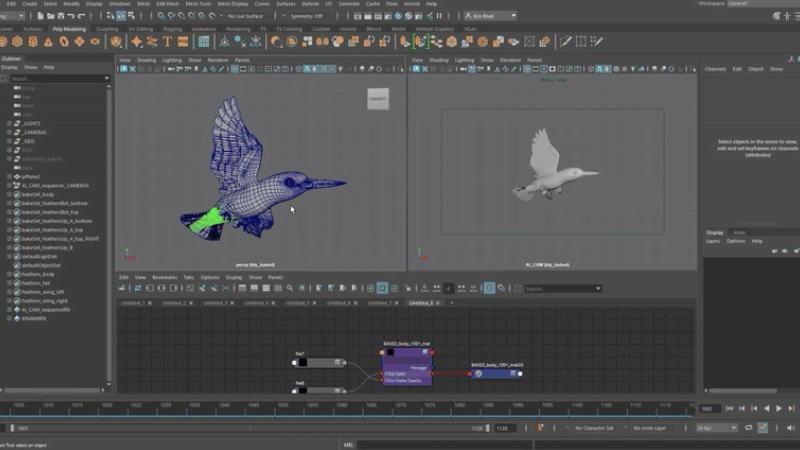
Task: Click the Outliner search field
Action: tap(55, 77)
